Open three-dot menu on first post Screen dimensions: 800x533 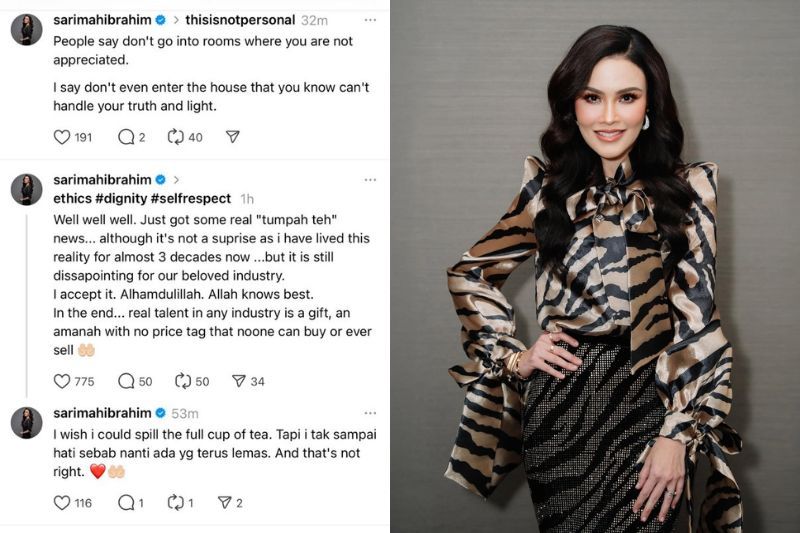click(x=370, y=20)
